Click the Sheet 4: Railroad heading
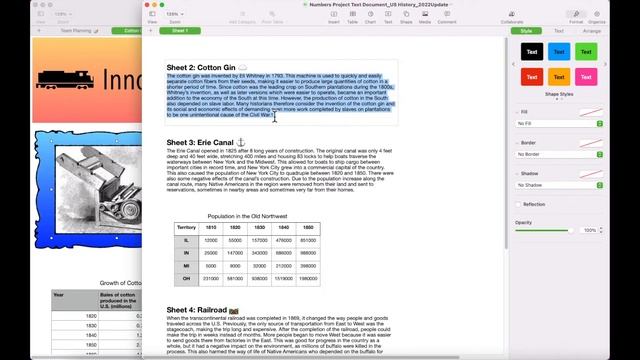The image size is (640, 360). pos(197,310)
